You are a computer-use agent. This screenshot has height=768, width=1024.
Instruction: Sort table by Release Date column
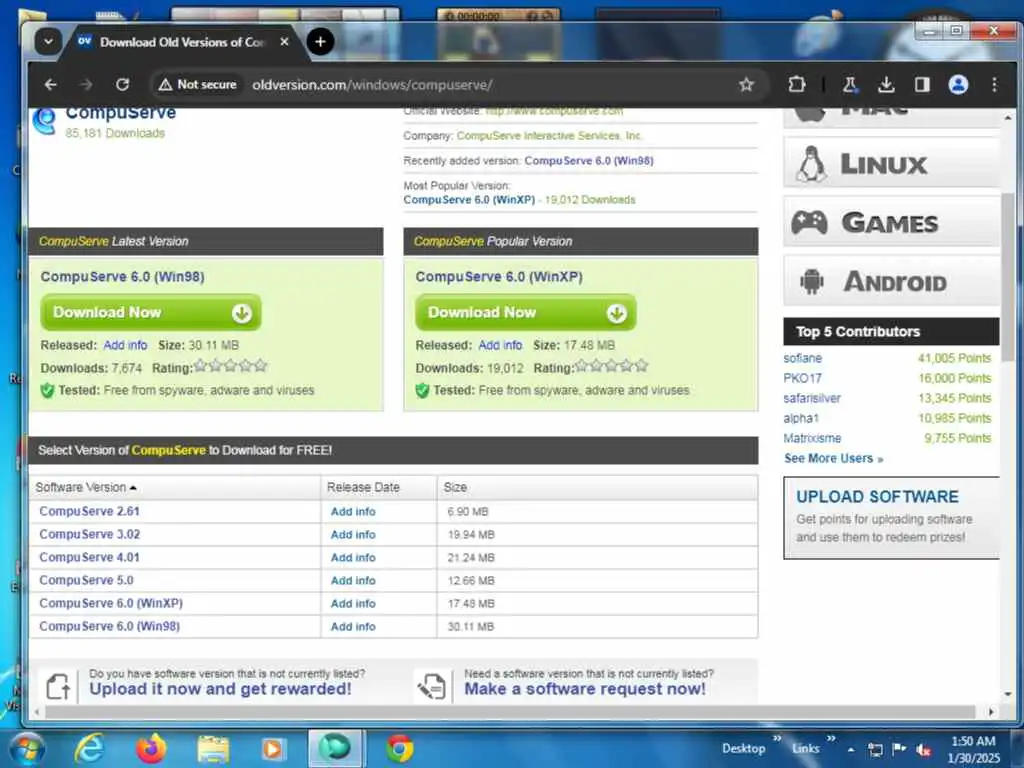(x=363, y=487)
